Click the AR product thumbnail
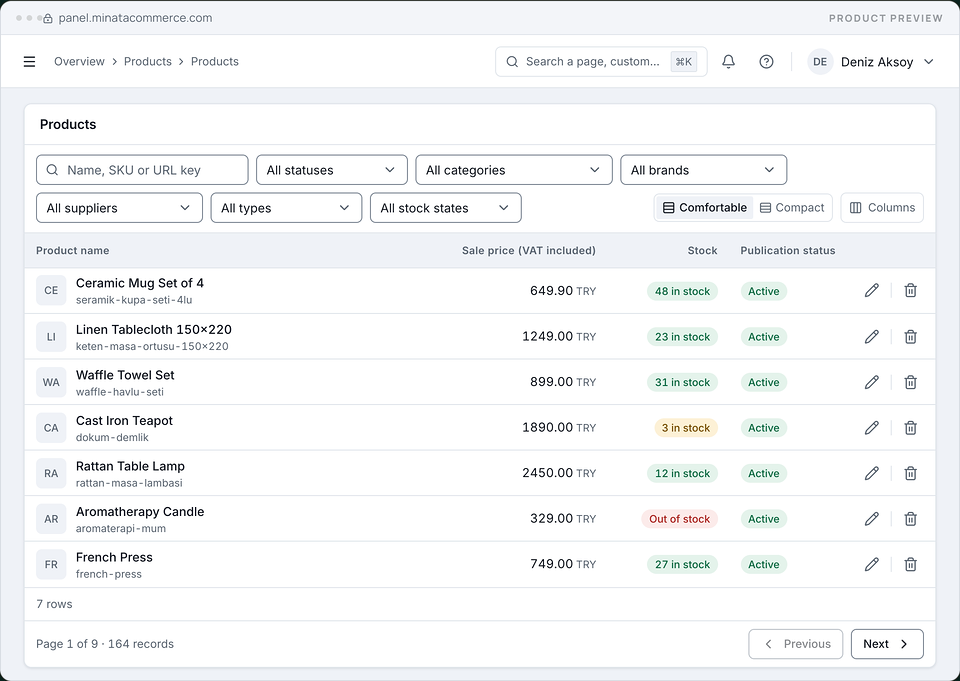The height and width of the screenshot is (681, 960). [x=51, y=519]
